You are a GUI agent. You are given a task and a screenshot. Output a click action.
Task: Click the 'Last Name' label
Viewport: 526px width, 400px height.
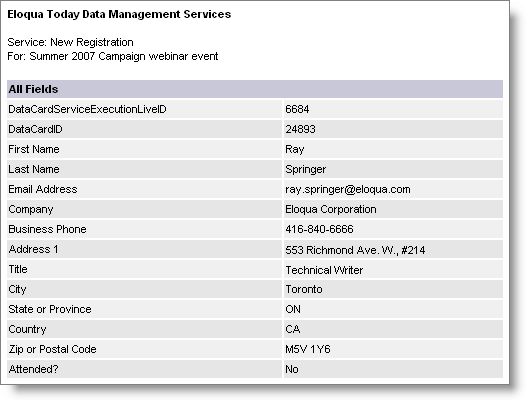click(x=34, y=169)
